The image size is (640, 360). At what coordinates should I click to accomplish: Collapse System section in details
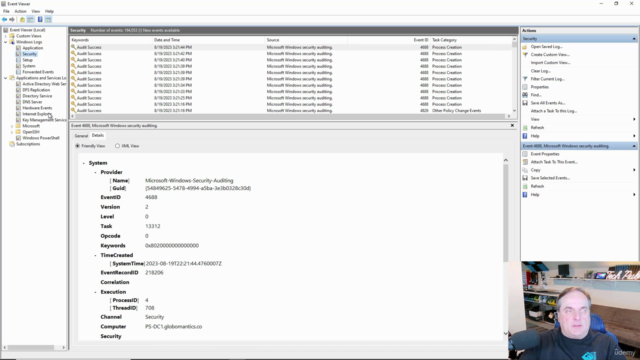84,163
